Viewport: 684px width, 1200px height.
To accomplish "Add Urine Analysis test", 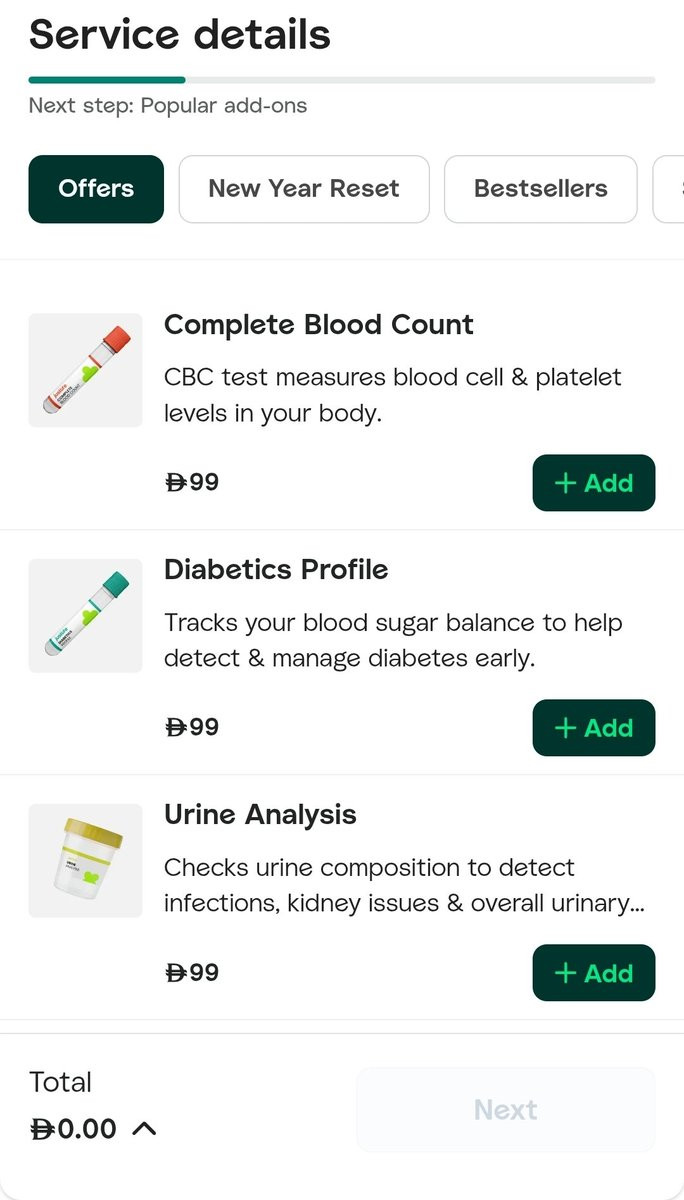I will 593,973.
